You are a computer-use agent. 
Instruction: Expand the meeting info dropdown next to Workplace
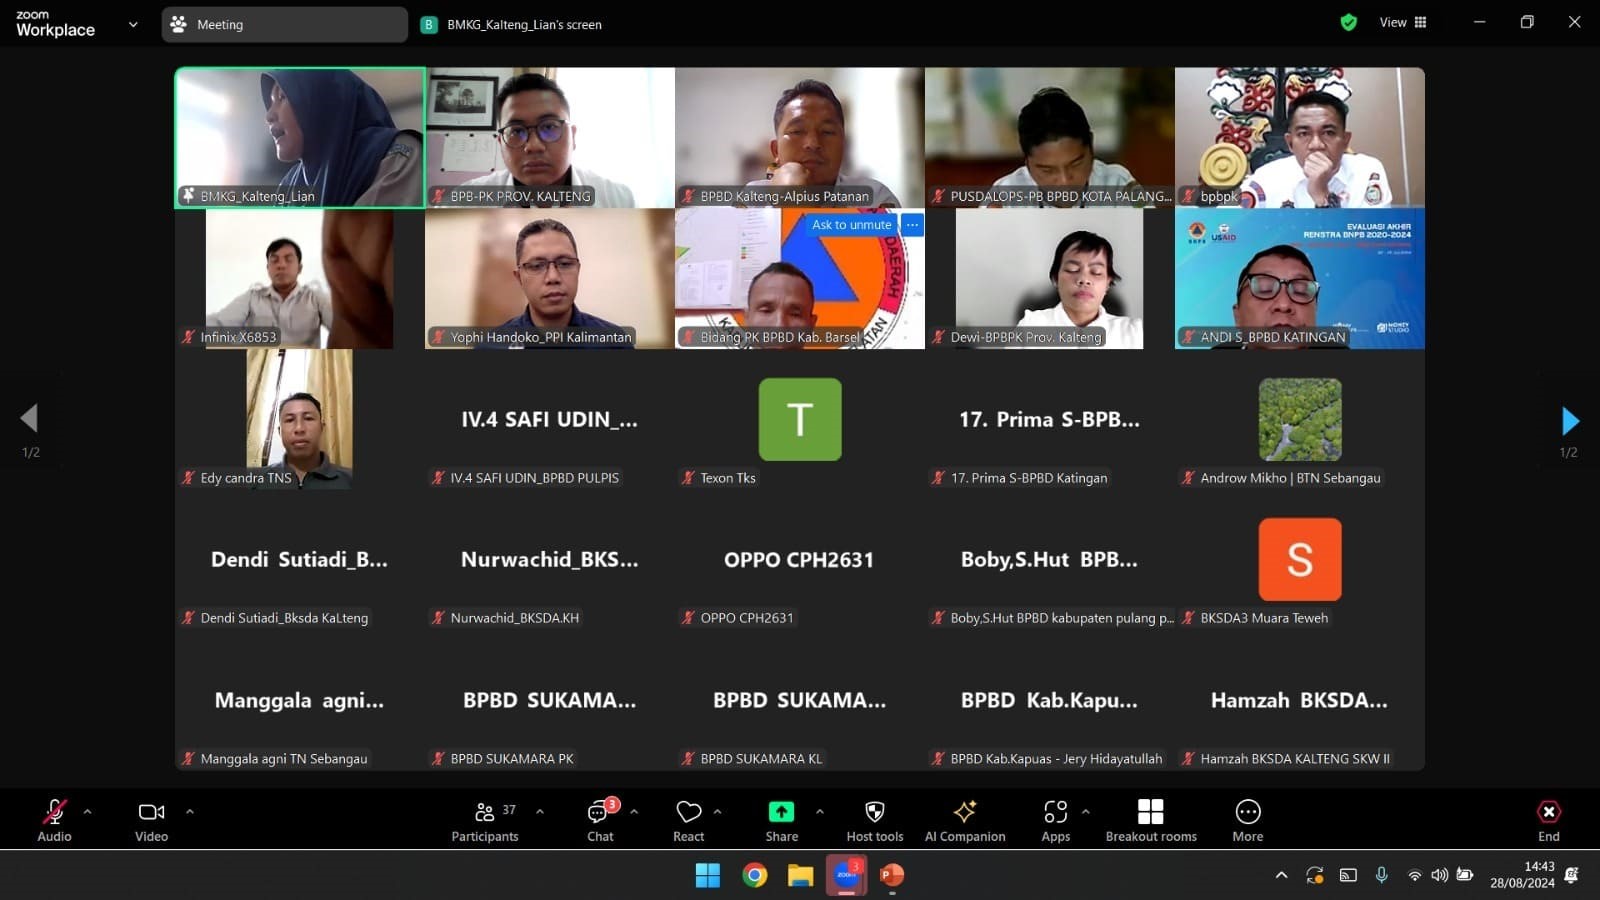(133, 23)
